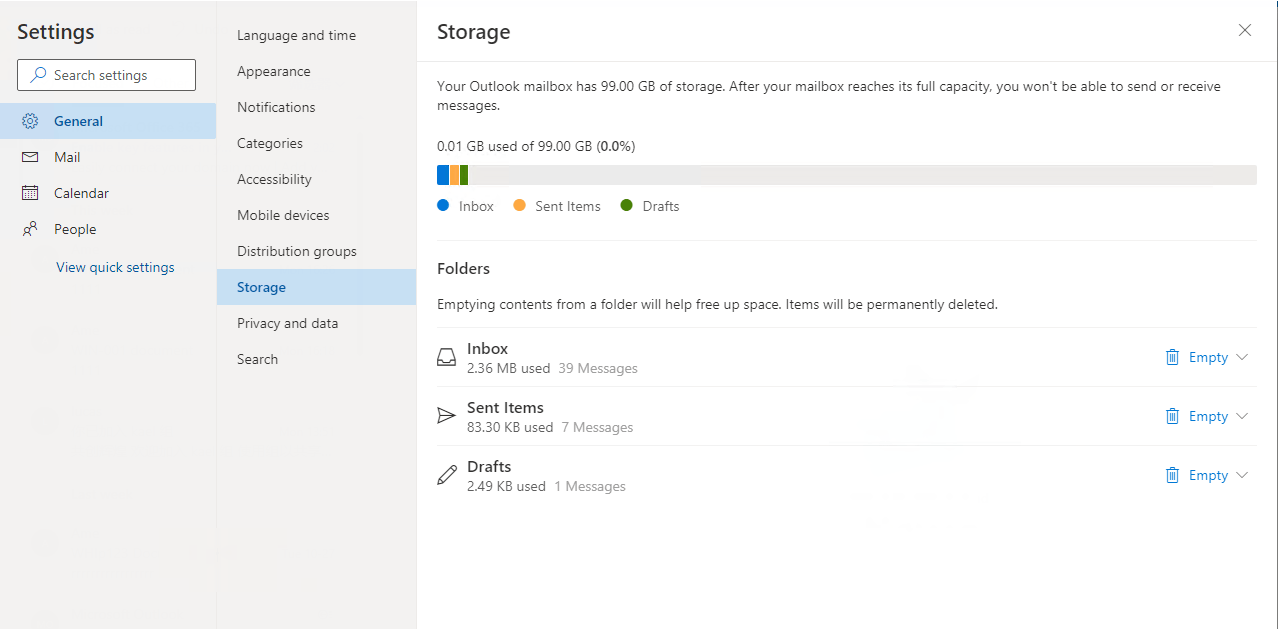Click trash icon in Drafts row
The image size is (1279, 629).
pyautogui.click(x=1172, y=475)
